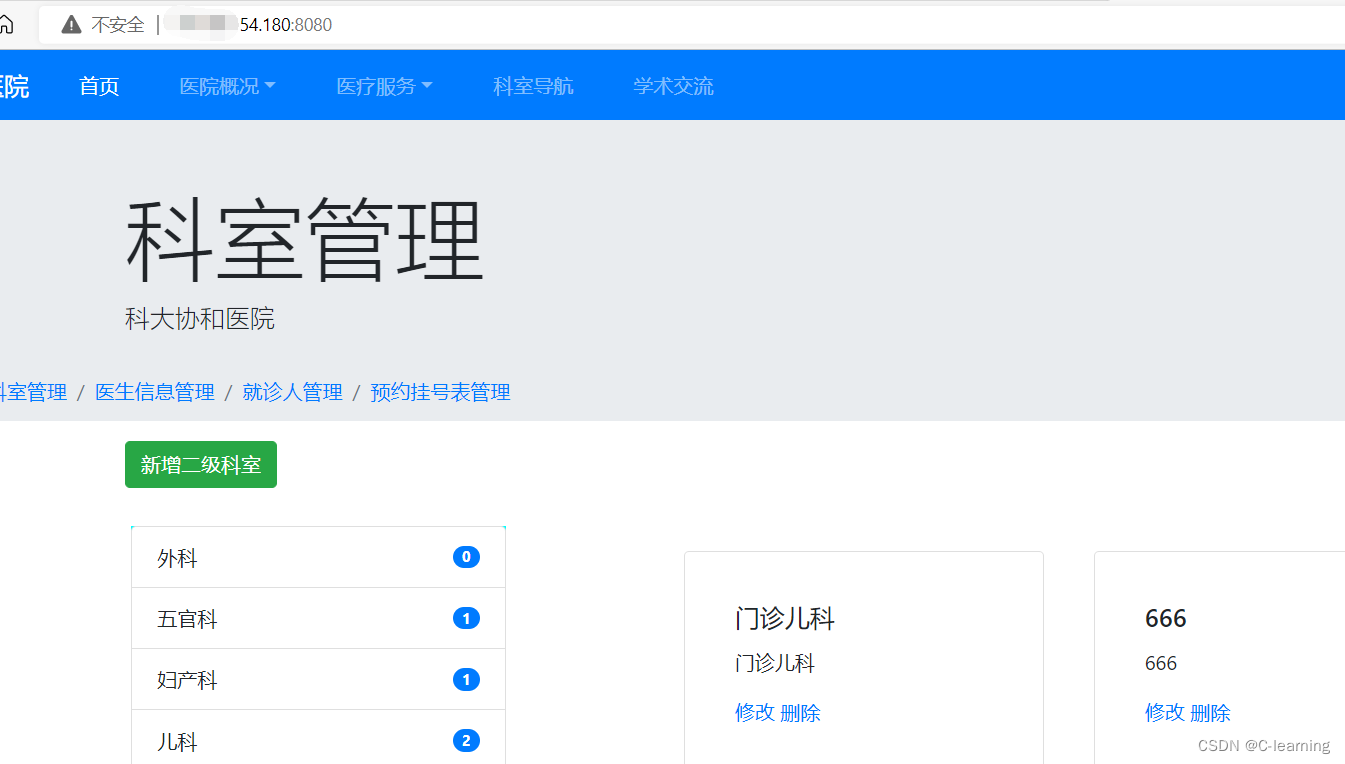The width and height of the screenshot is (1345, 764).
Task: Open 预约挂号表管理 breadcrumb link
Action: point(440,392)
